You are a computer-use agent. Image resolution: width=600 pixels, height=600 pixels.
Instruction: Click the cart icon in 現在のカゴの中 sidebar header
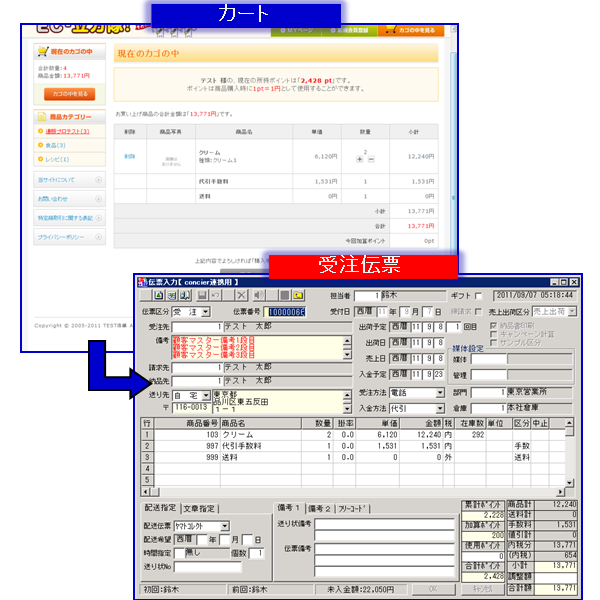click(43, 51)
